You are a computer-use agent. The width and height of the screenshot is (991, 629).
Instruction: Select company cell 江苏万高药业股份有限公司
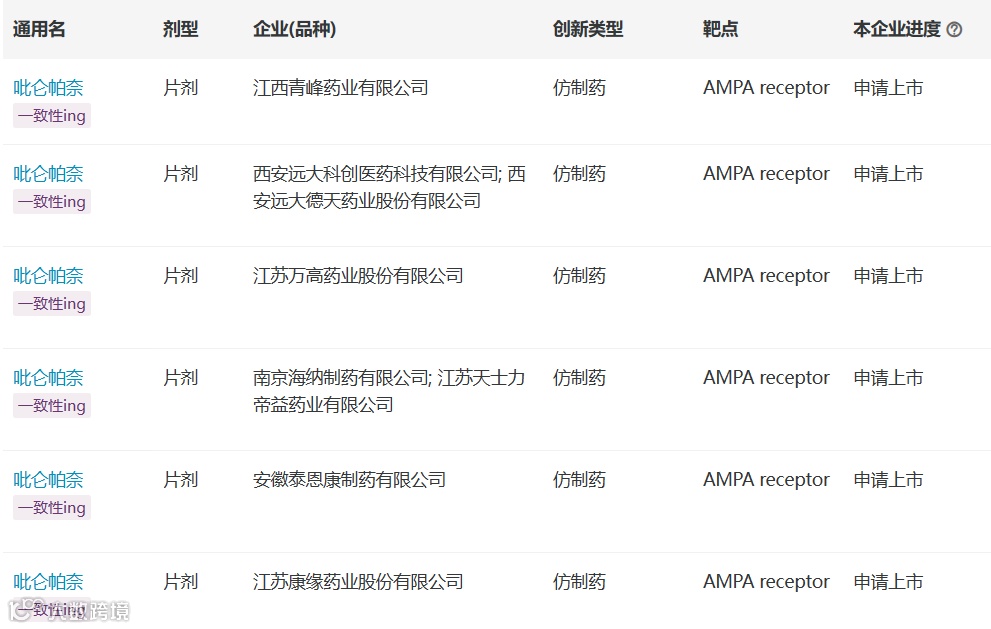(x=358, y=276)
